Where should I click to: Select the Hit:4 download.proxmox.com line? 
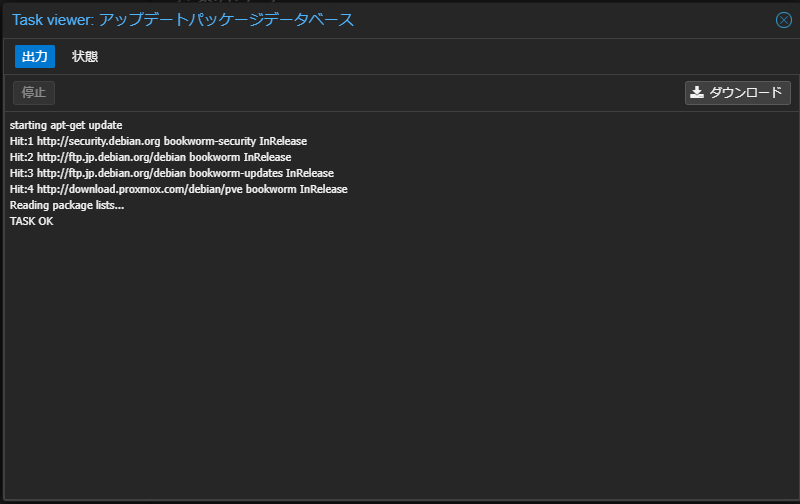click(179, 189)
